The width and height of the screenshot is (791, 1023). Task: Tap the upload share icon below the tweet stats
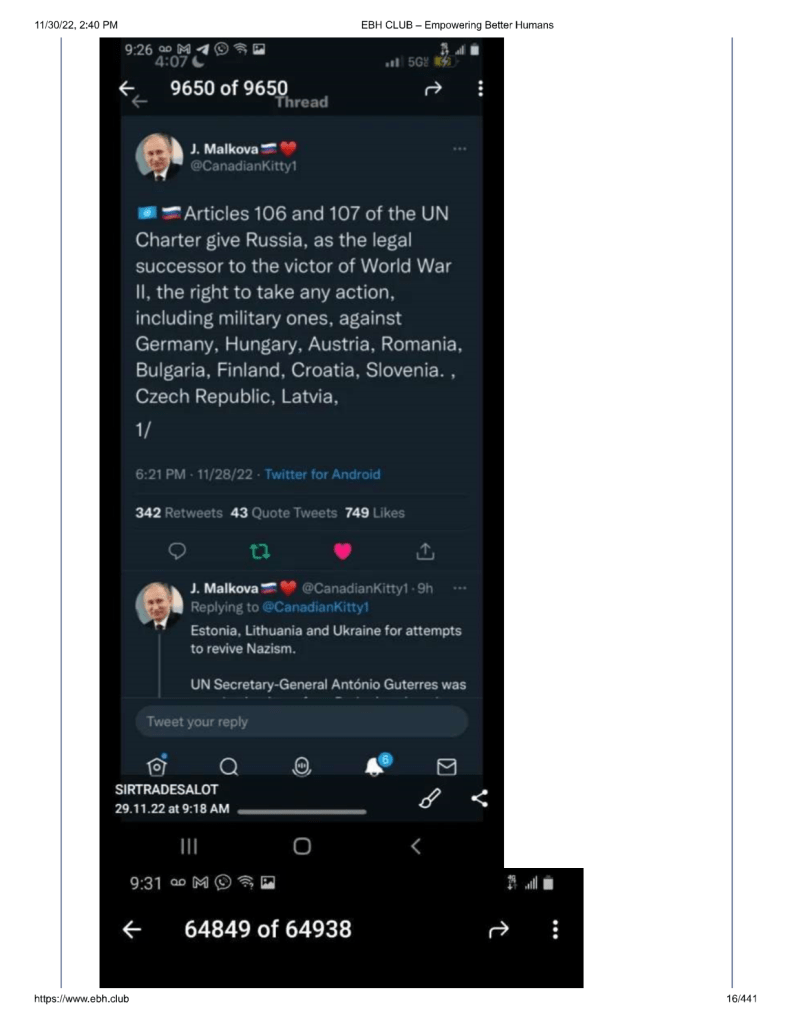tap(424, 551)
